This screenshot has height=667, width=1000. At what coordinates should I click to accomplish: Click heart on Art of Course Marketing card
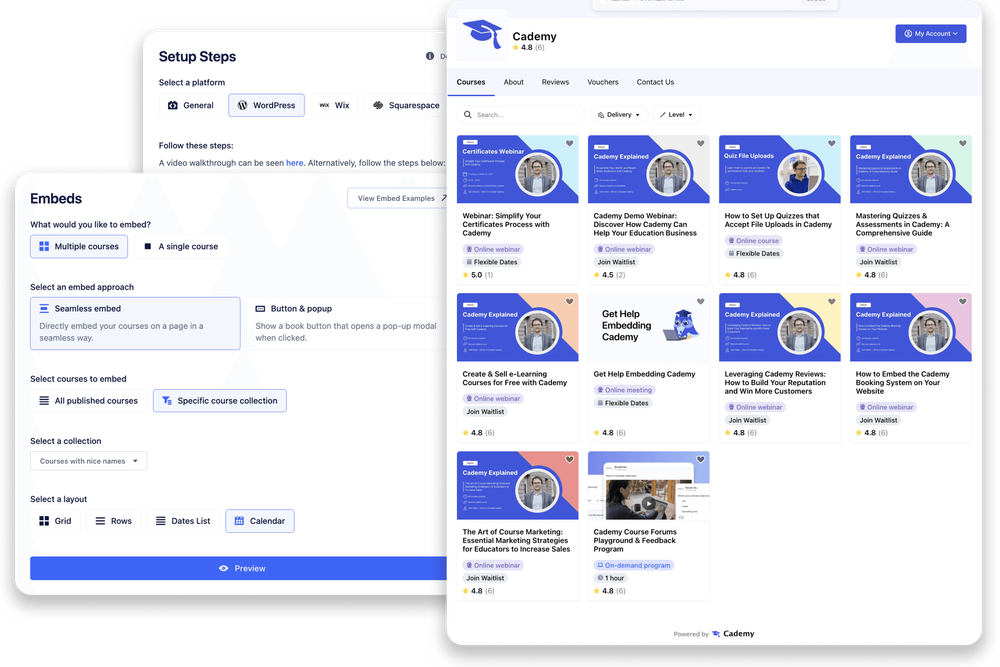[569, 459]
